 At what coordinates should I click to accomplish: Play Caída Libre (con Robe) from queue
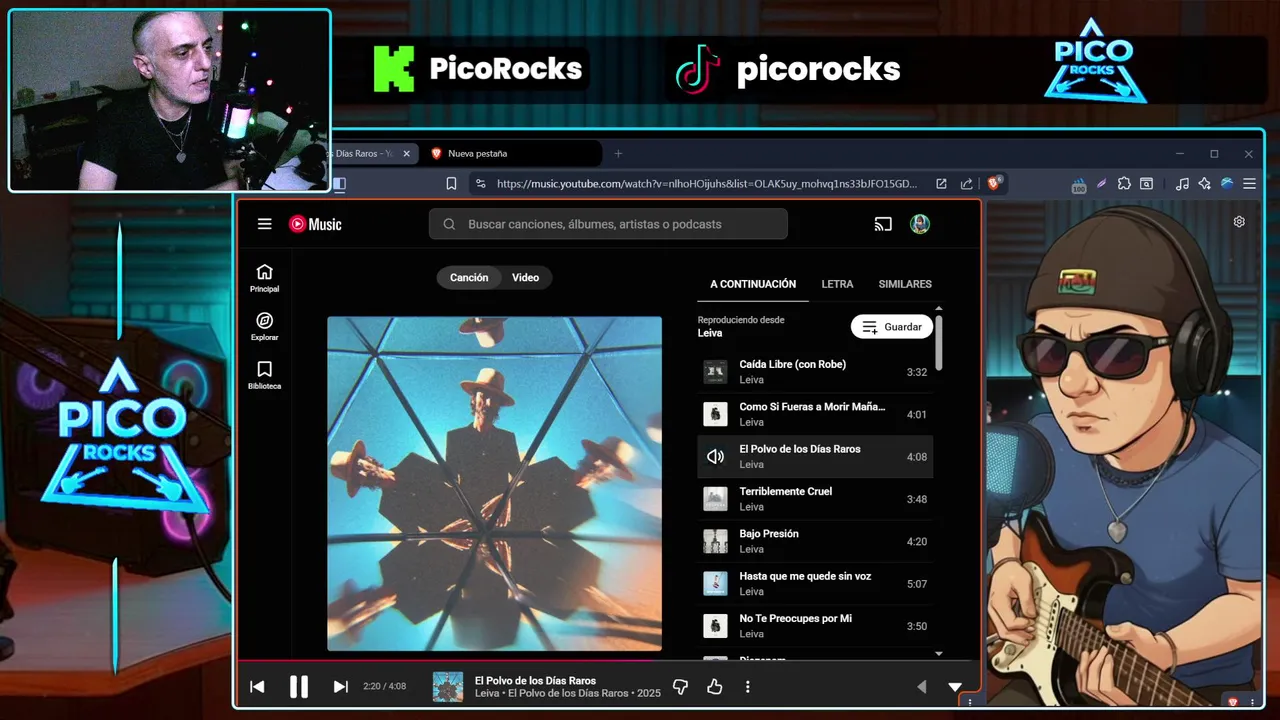point(815,372)
